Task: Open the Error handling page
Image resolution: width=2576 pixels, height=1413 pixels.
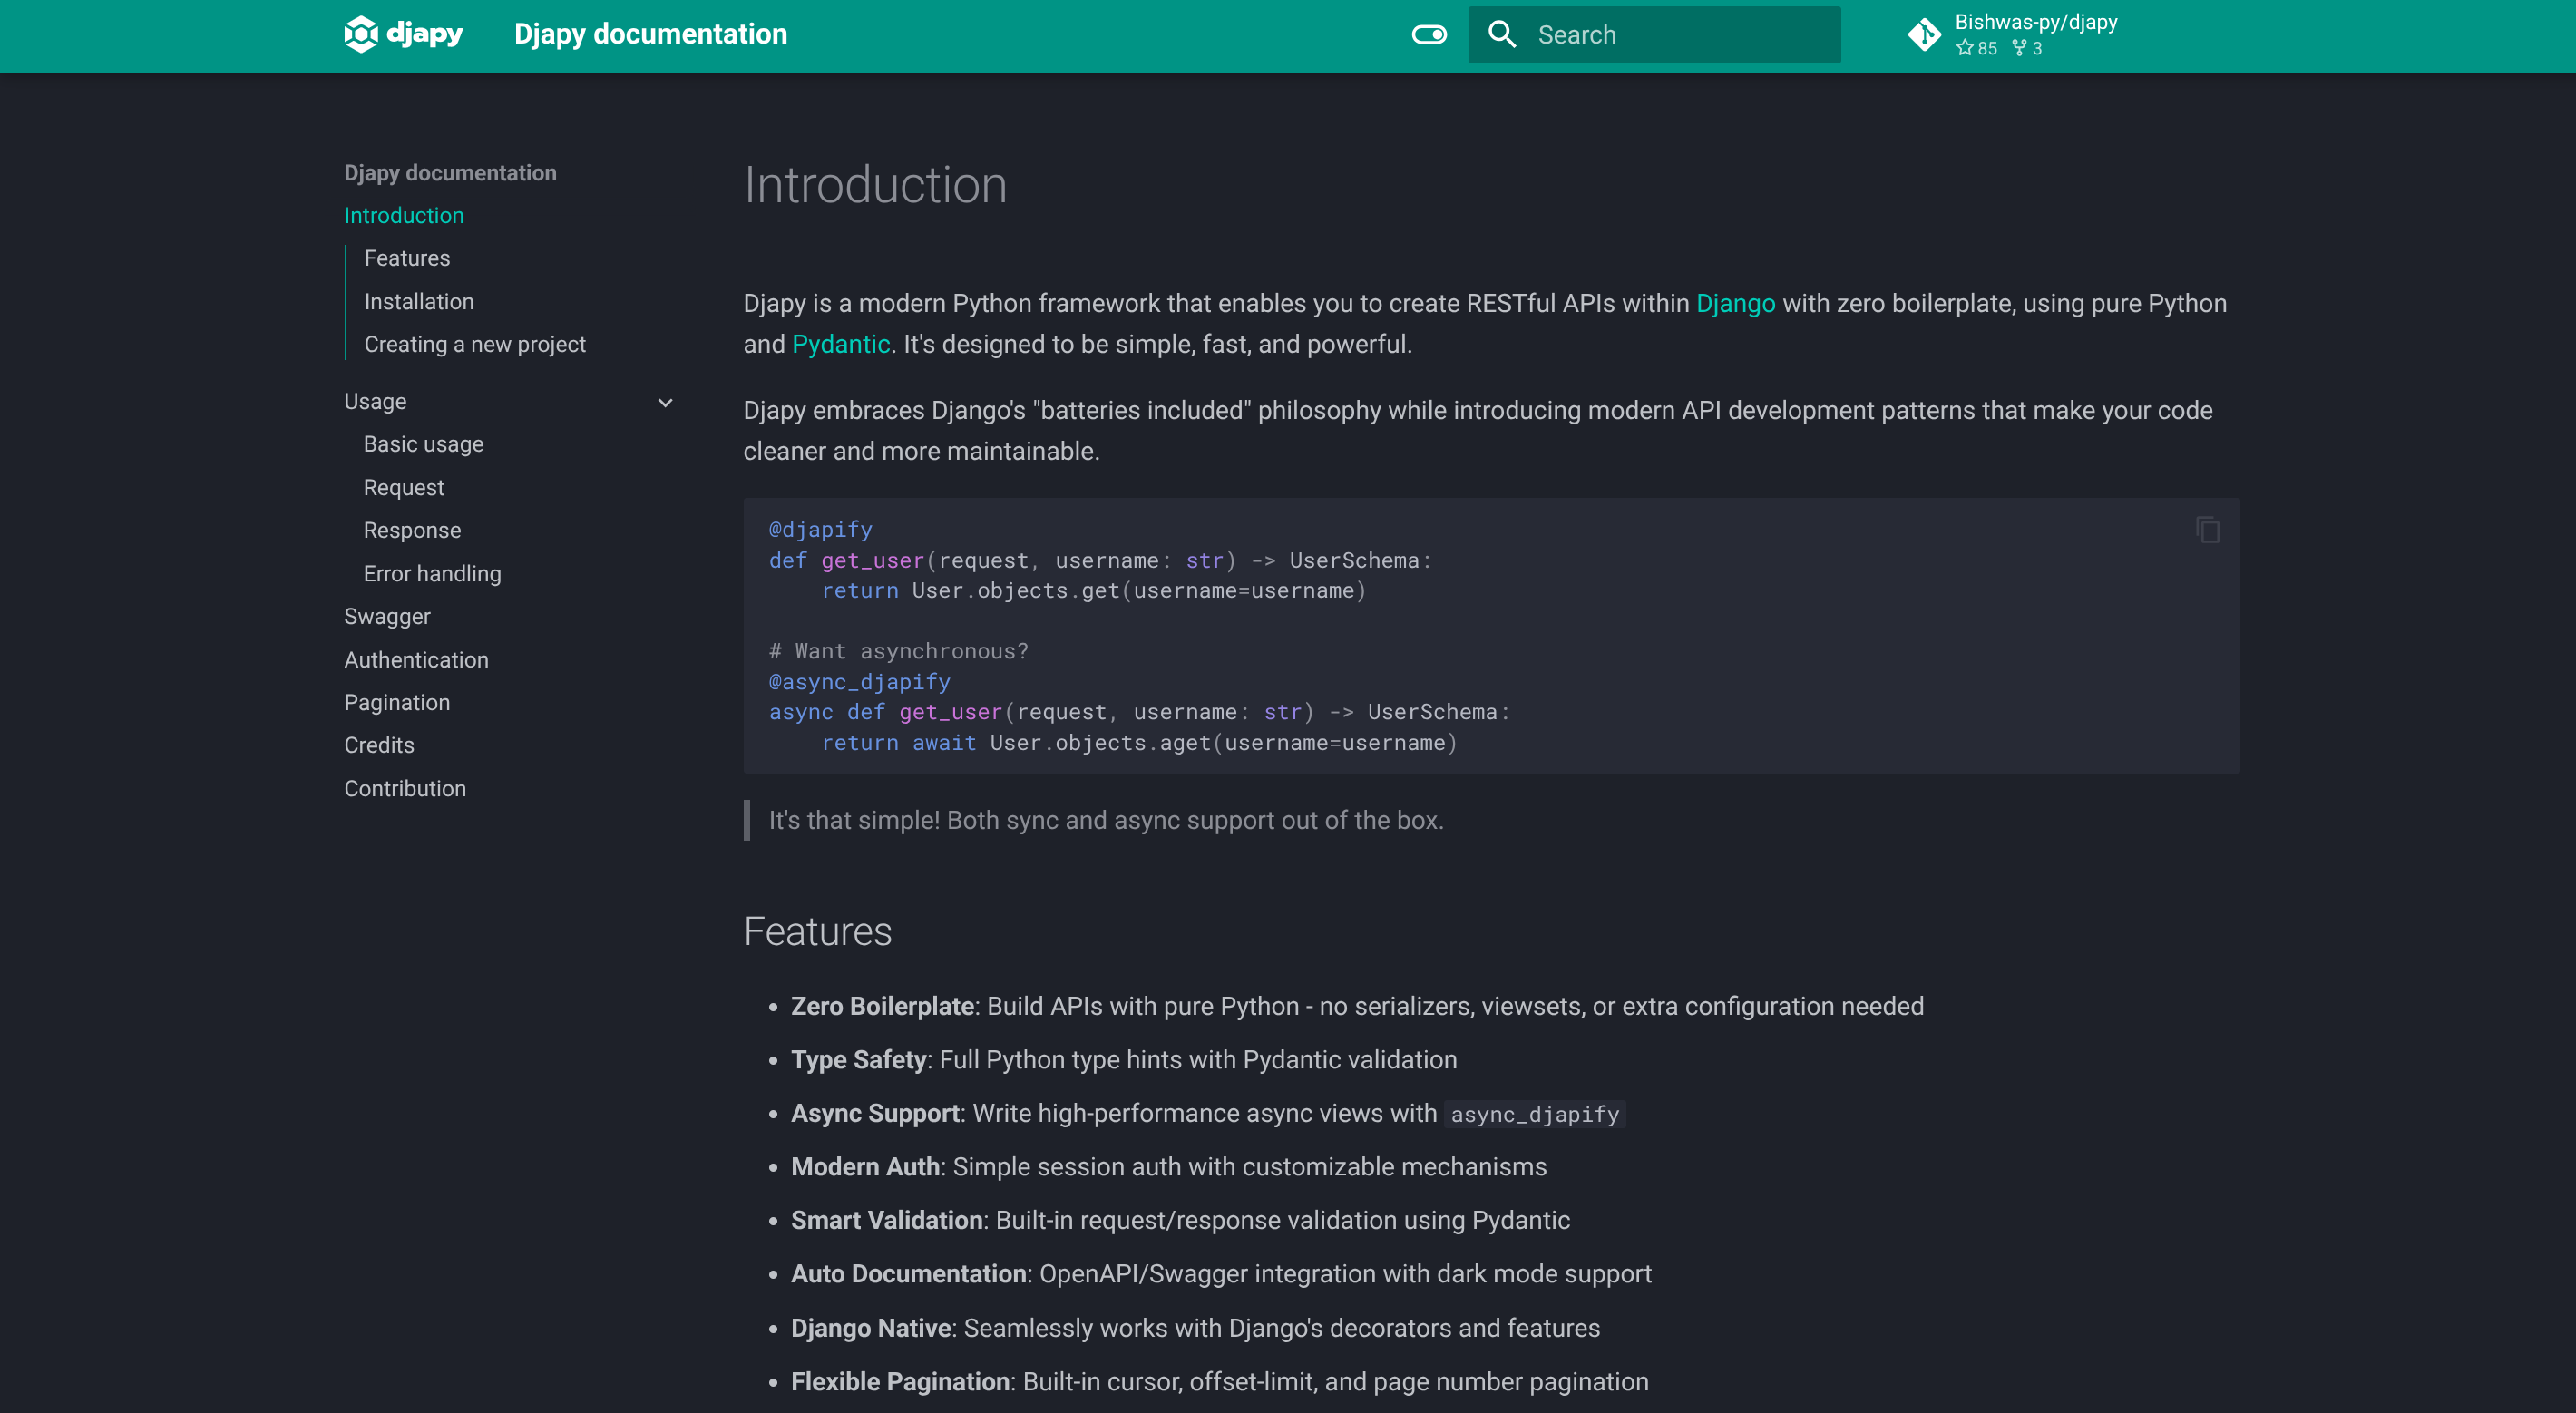Action: coord(432,573)
